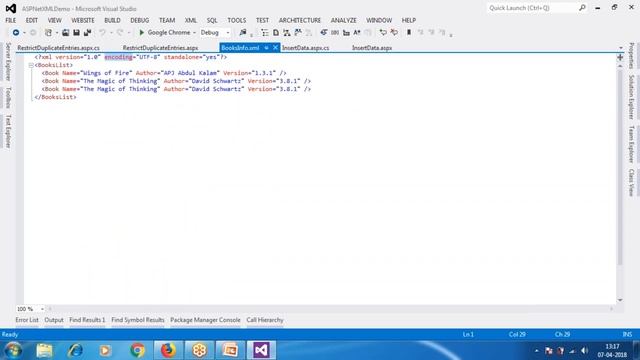
Task: Click the split editor plus icon
Action: point(620,58)
